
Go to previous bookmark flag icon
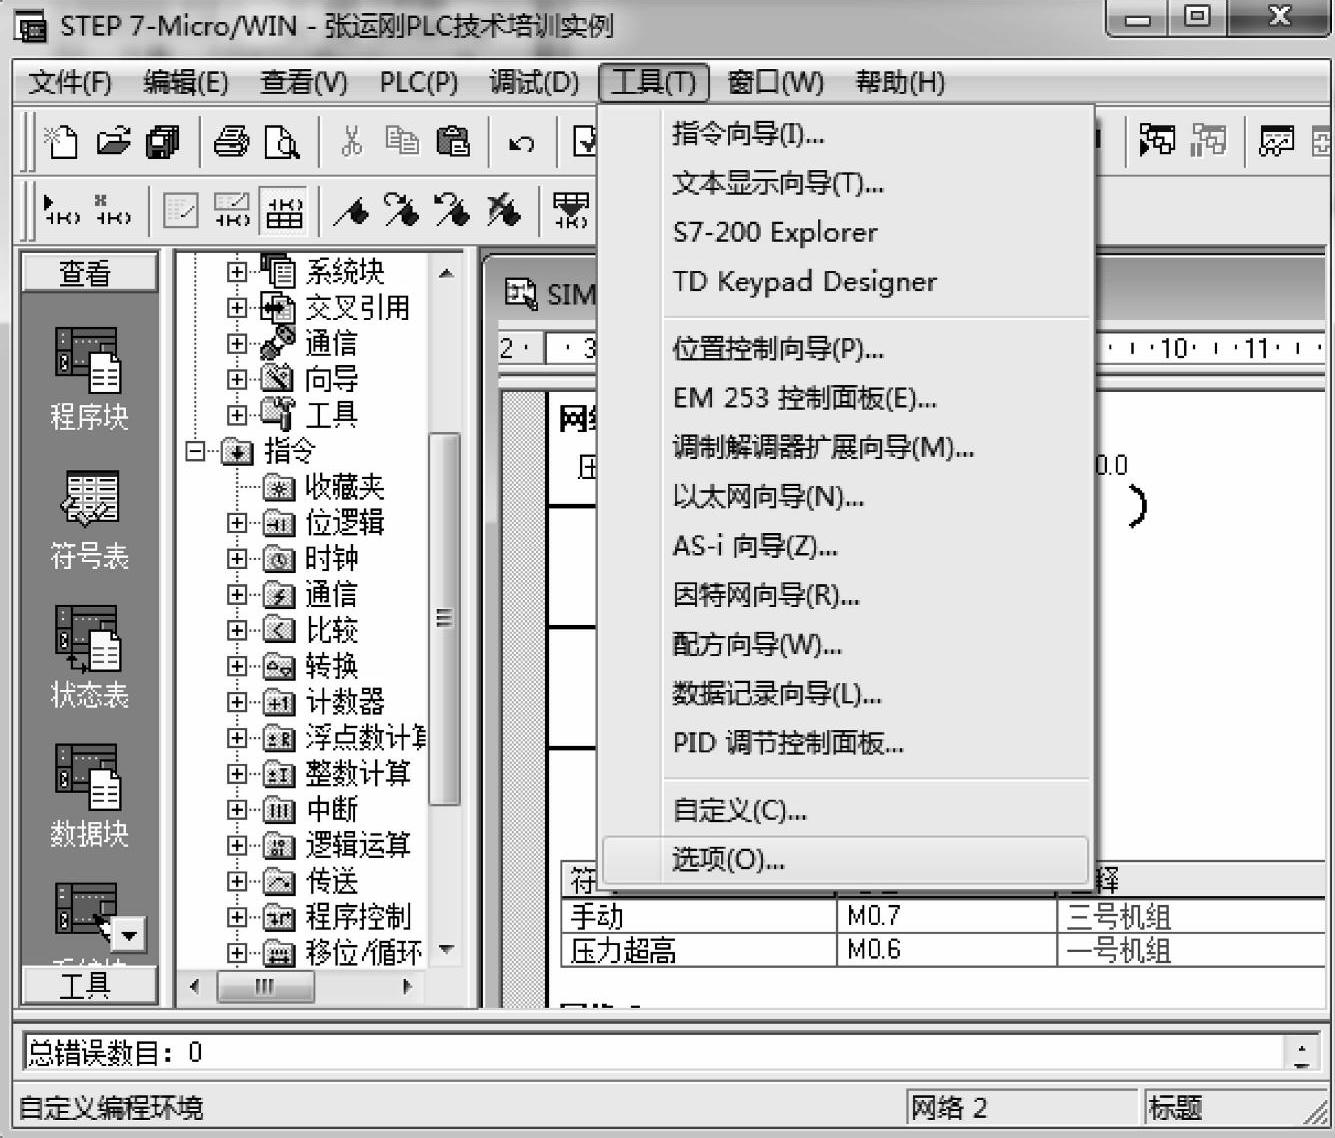coord(452,210)
